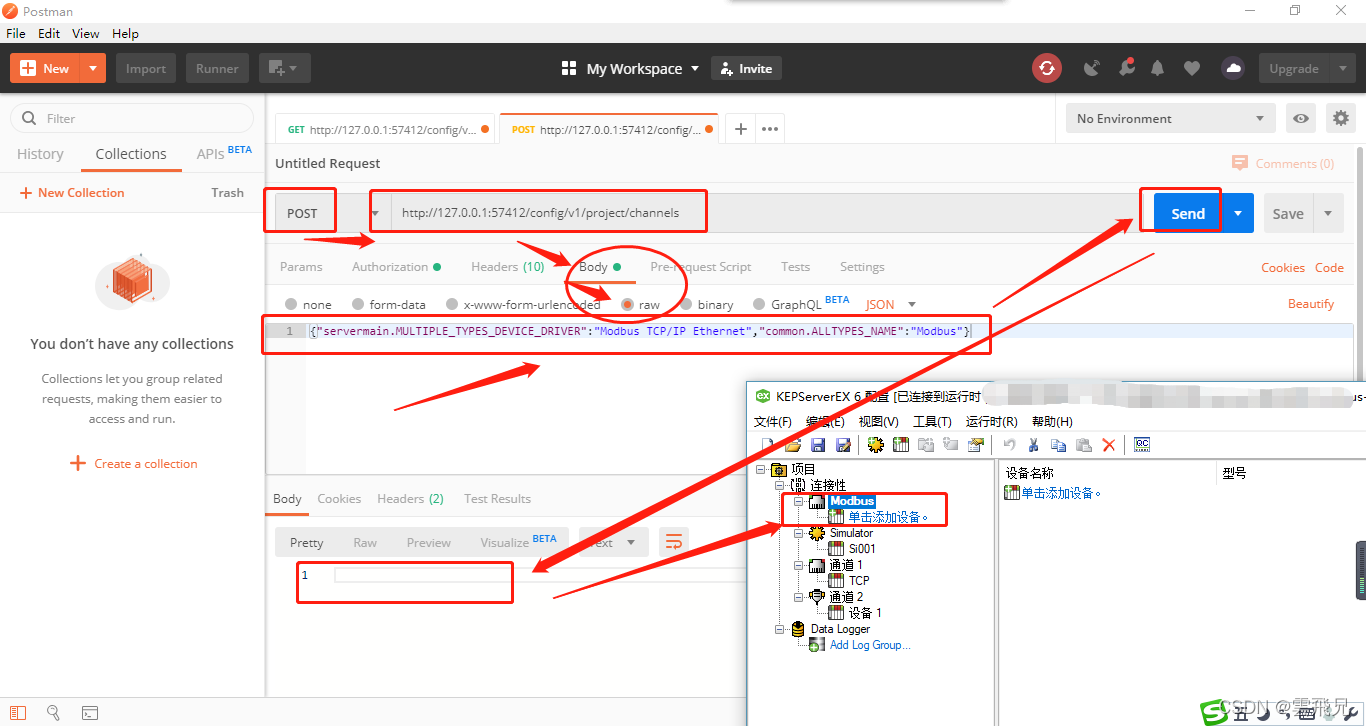Open the notifications bell
This screenshot has height=726, width=1366.
point(1158,68)
